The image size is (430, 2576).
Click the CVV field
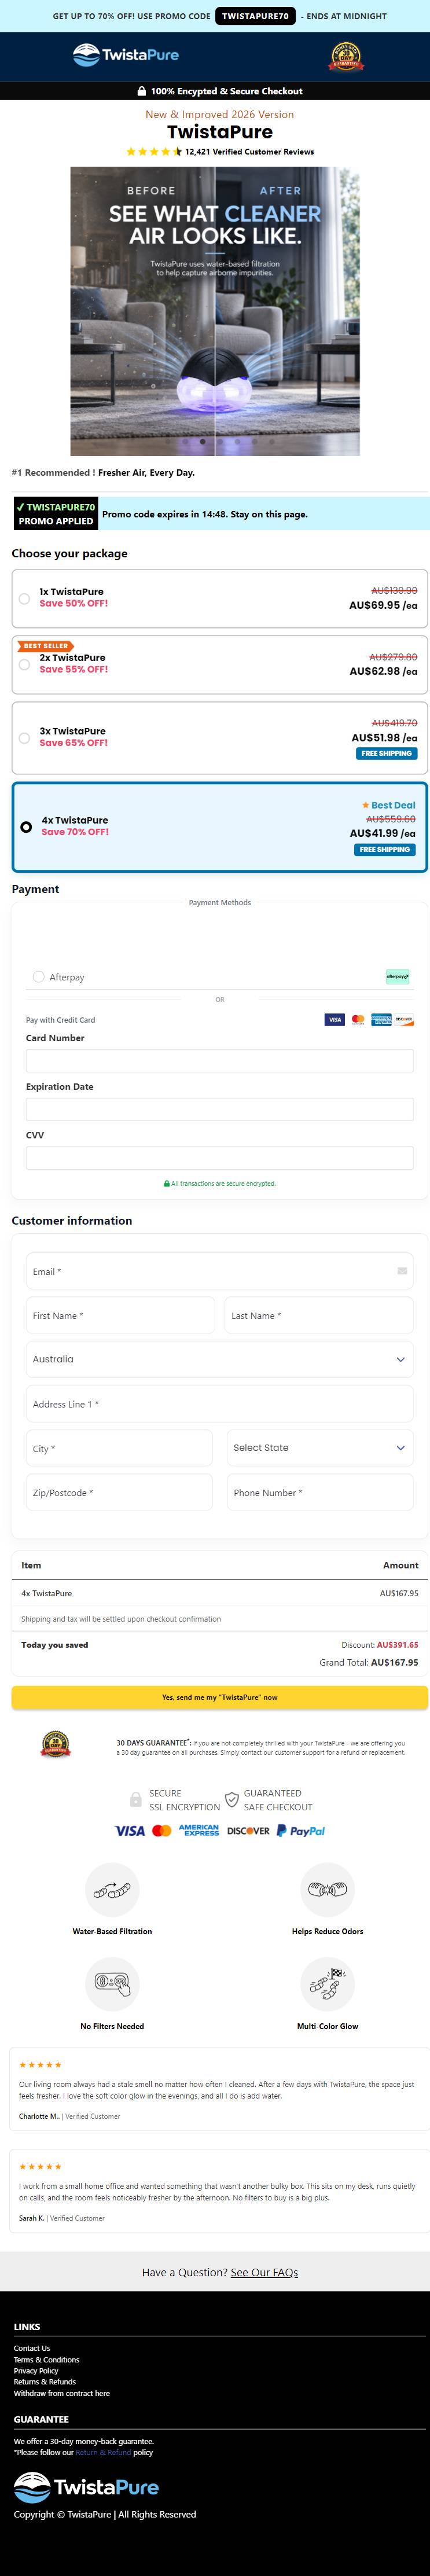tap(219, 1158)
